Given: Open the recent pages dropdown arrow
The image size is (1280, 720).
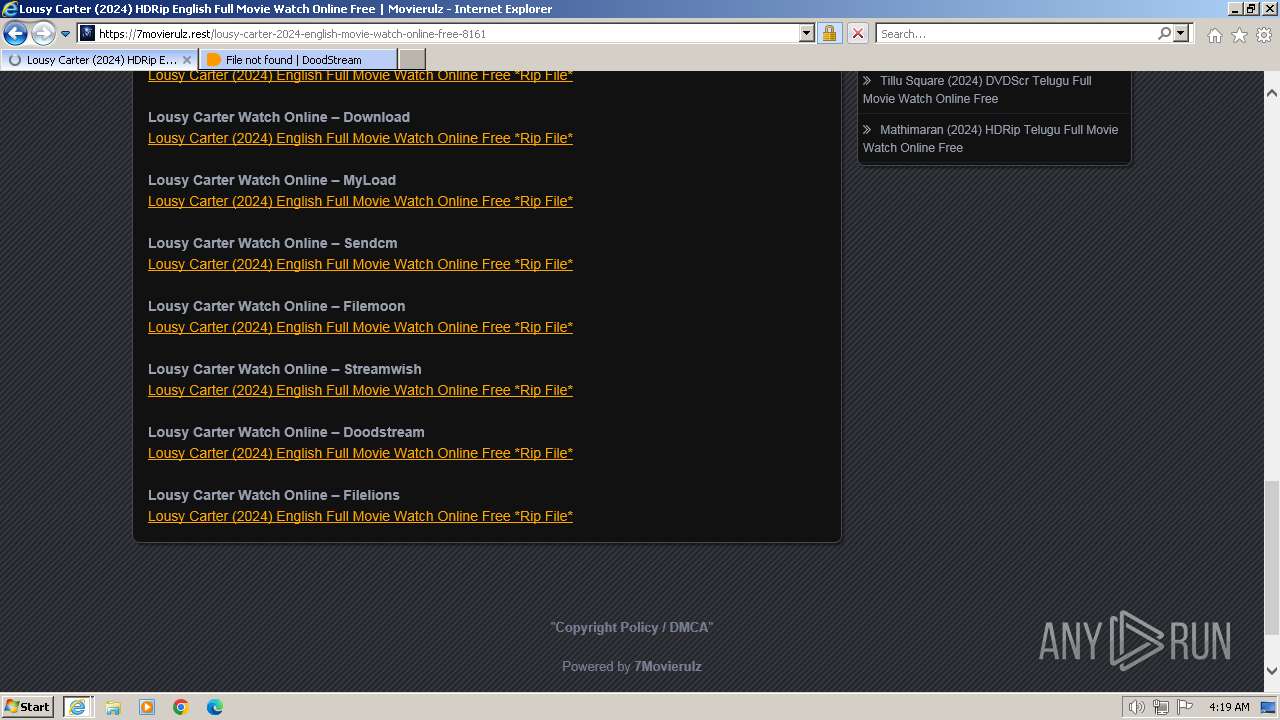Looking at the screenshot, I should [x=66, y=34].
